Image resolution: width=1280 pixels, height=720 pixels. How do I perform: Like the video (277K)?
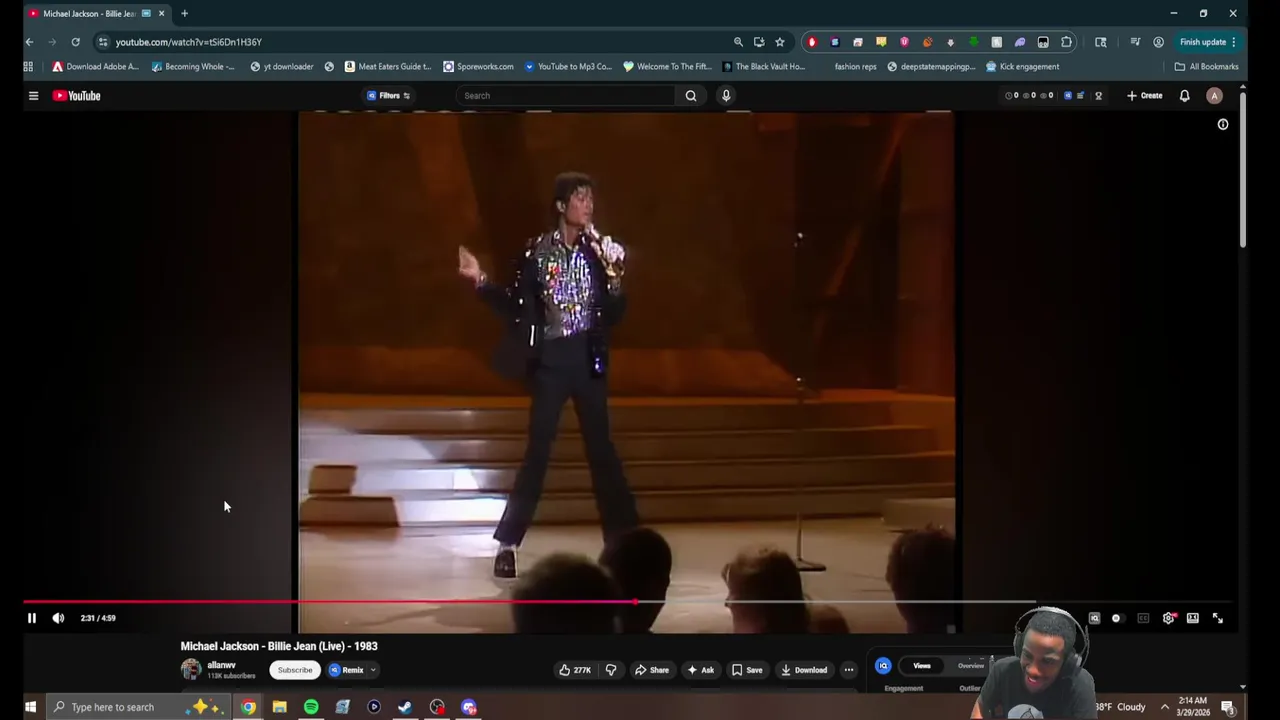tap(575, 670)
